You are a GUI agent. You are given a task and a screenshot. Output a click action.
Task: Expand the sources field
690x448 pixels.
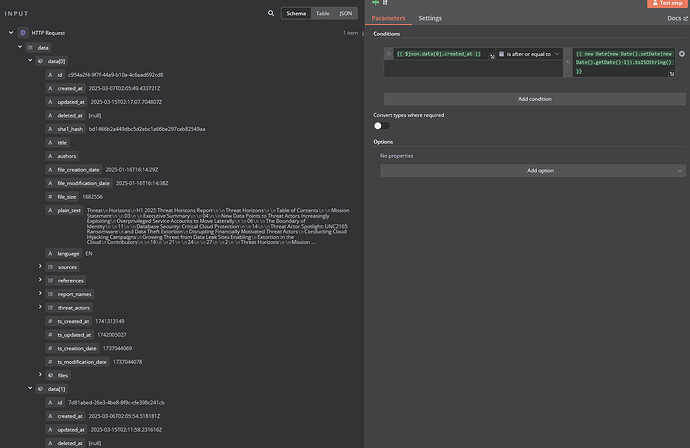point(40,266)
